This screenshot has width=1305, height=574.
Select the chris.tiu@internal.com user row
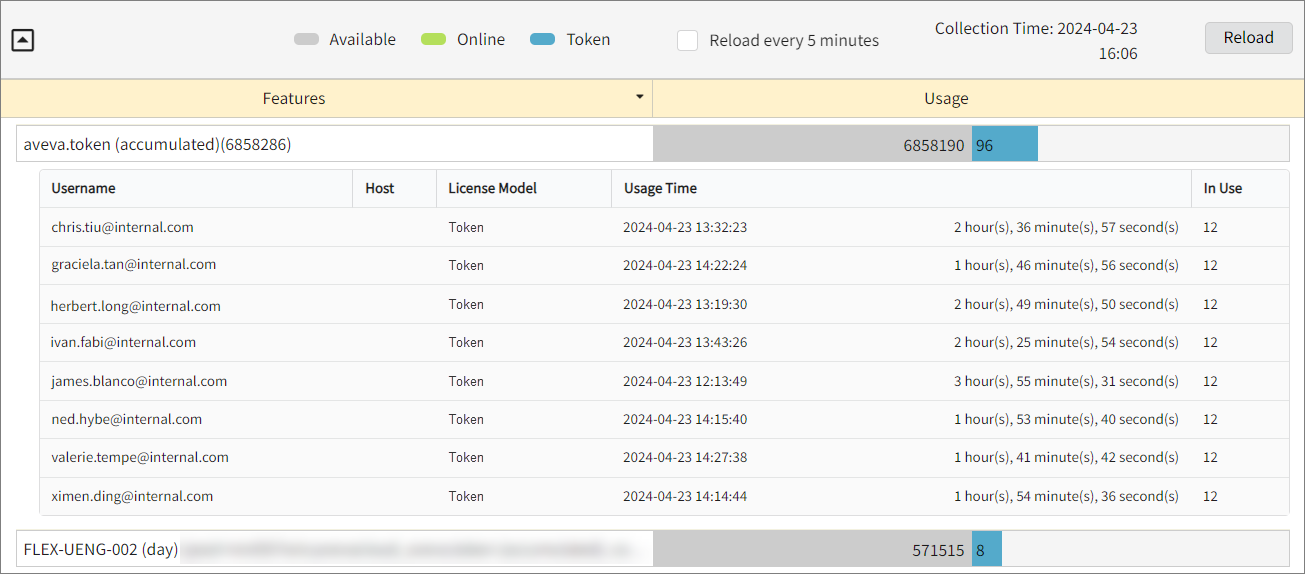tap(122, 227)
